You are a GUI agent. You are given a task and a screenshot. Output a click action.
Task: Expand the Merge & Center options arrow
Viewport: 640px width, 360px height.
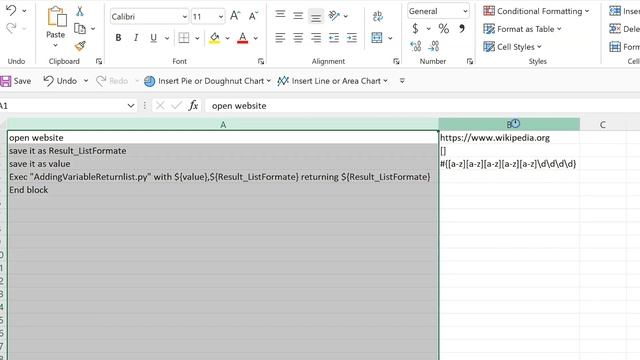[390, 38]
